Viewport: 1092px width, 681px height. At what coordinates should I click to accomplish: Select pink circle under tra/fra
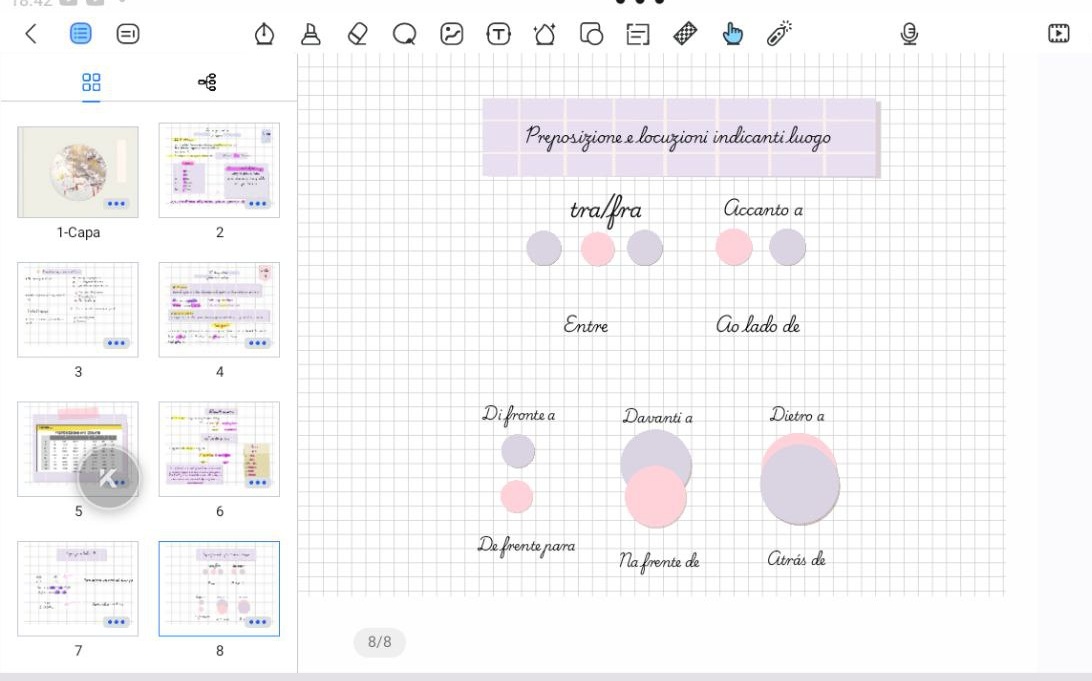click(598, 249)
